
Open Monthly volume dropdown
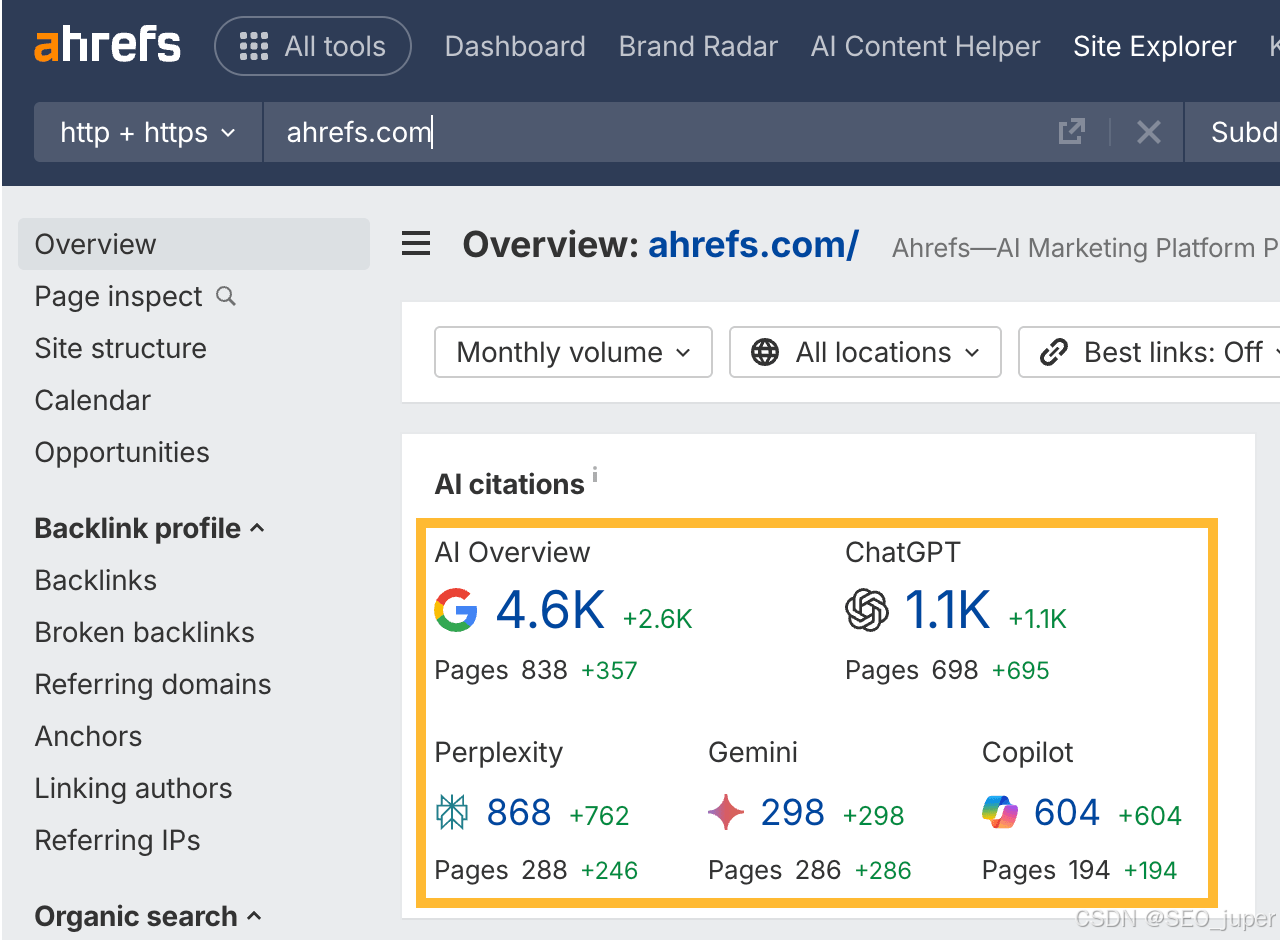(573, 352)
